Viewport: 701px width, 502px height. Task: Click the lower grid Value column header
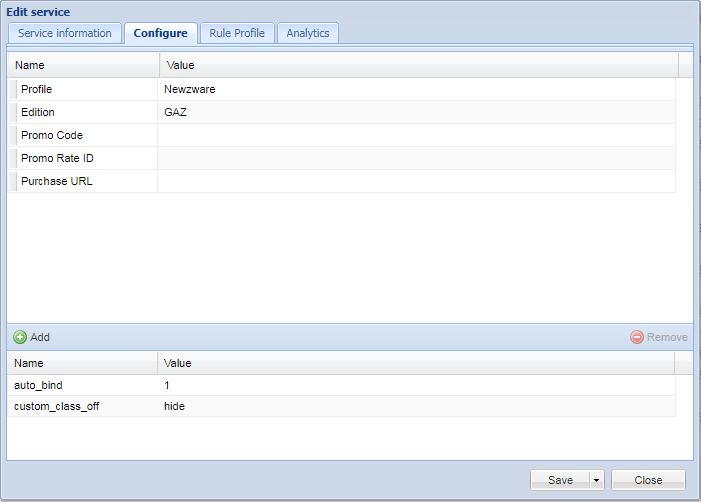[x=416, y=363]
